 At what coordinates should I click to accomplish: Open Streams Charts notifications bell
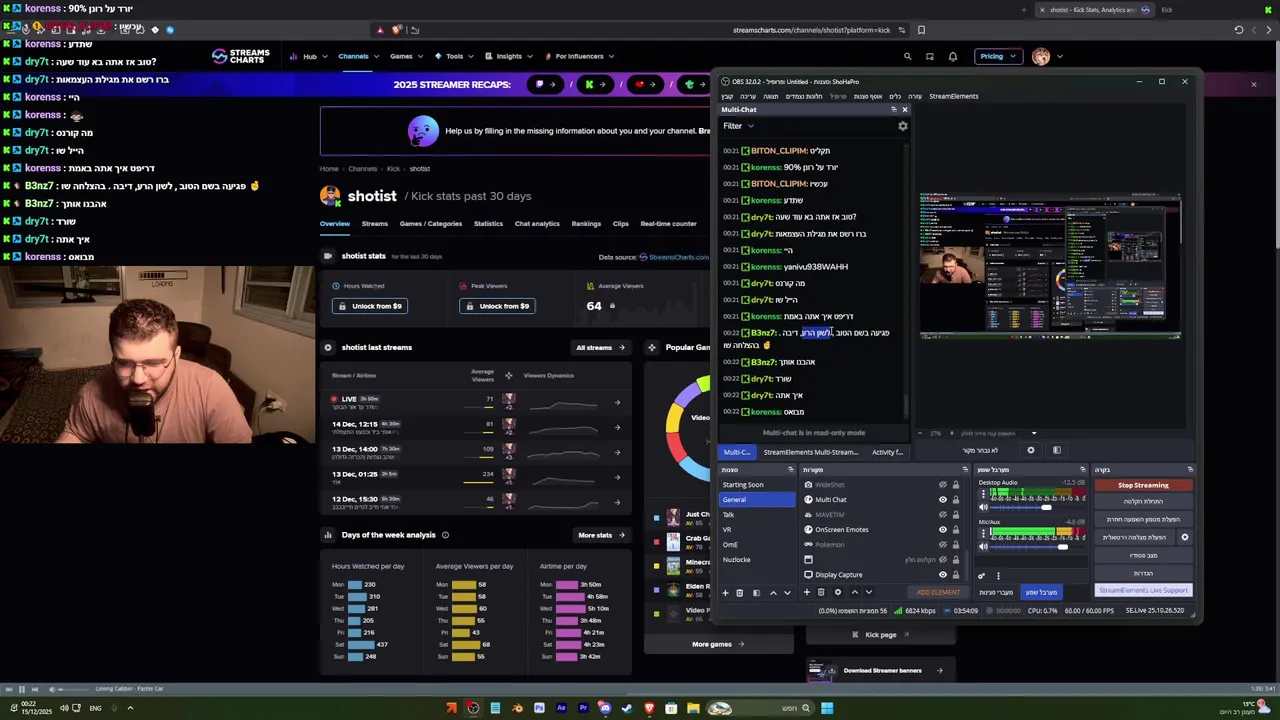952,57
